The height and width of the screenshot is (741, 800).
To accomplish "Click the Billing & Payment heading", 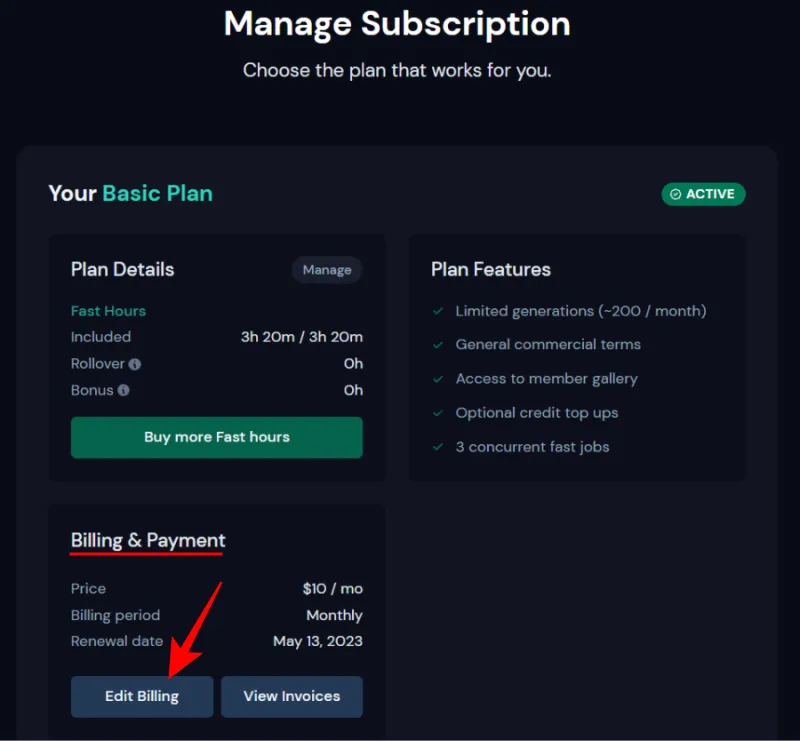I will click(148, 540).
